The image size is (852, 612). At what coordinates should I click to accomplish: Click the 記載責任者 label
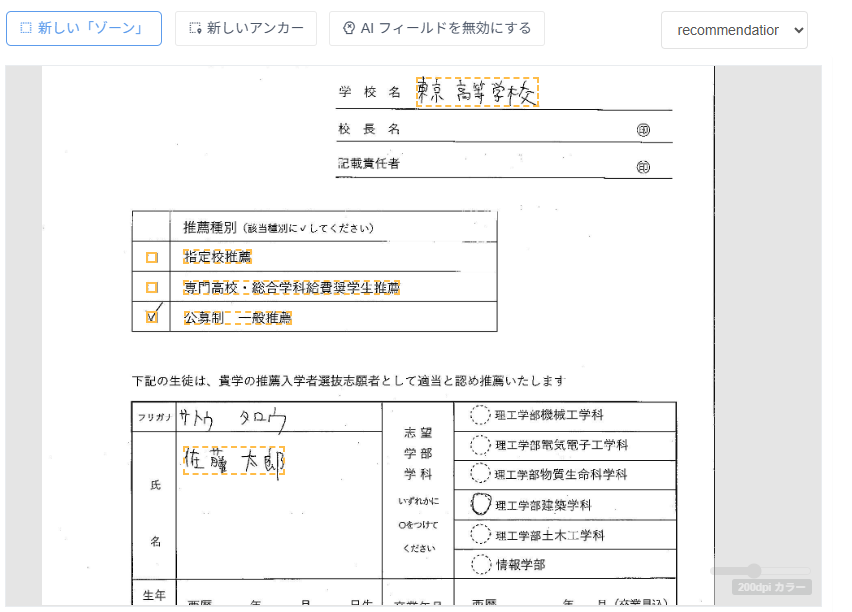pos(369,163)
